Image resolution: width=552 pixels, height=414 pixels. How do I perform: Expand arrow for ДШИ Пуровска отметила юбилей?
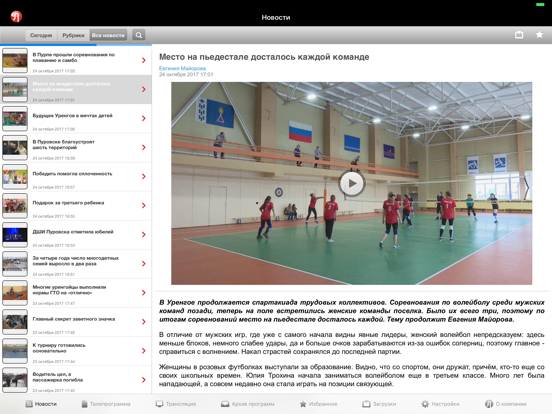[x=144, y=234]
